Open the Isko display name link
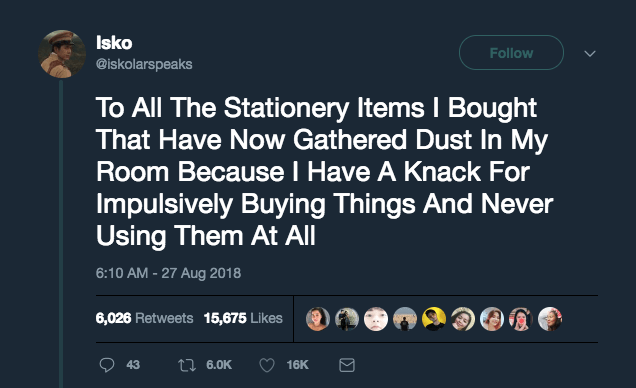636x388 pixels. coord(114,43)
